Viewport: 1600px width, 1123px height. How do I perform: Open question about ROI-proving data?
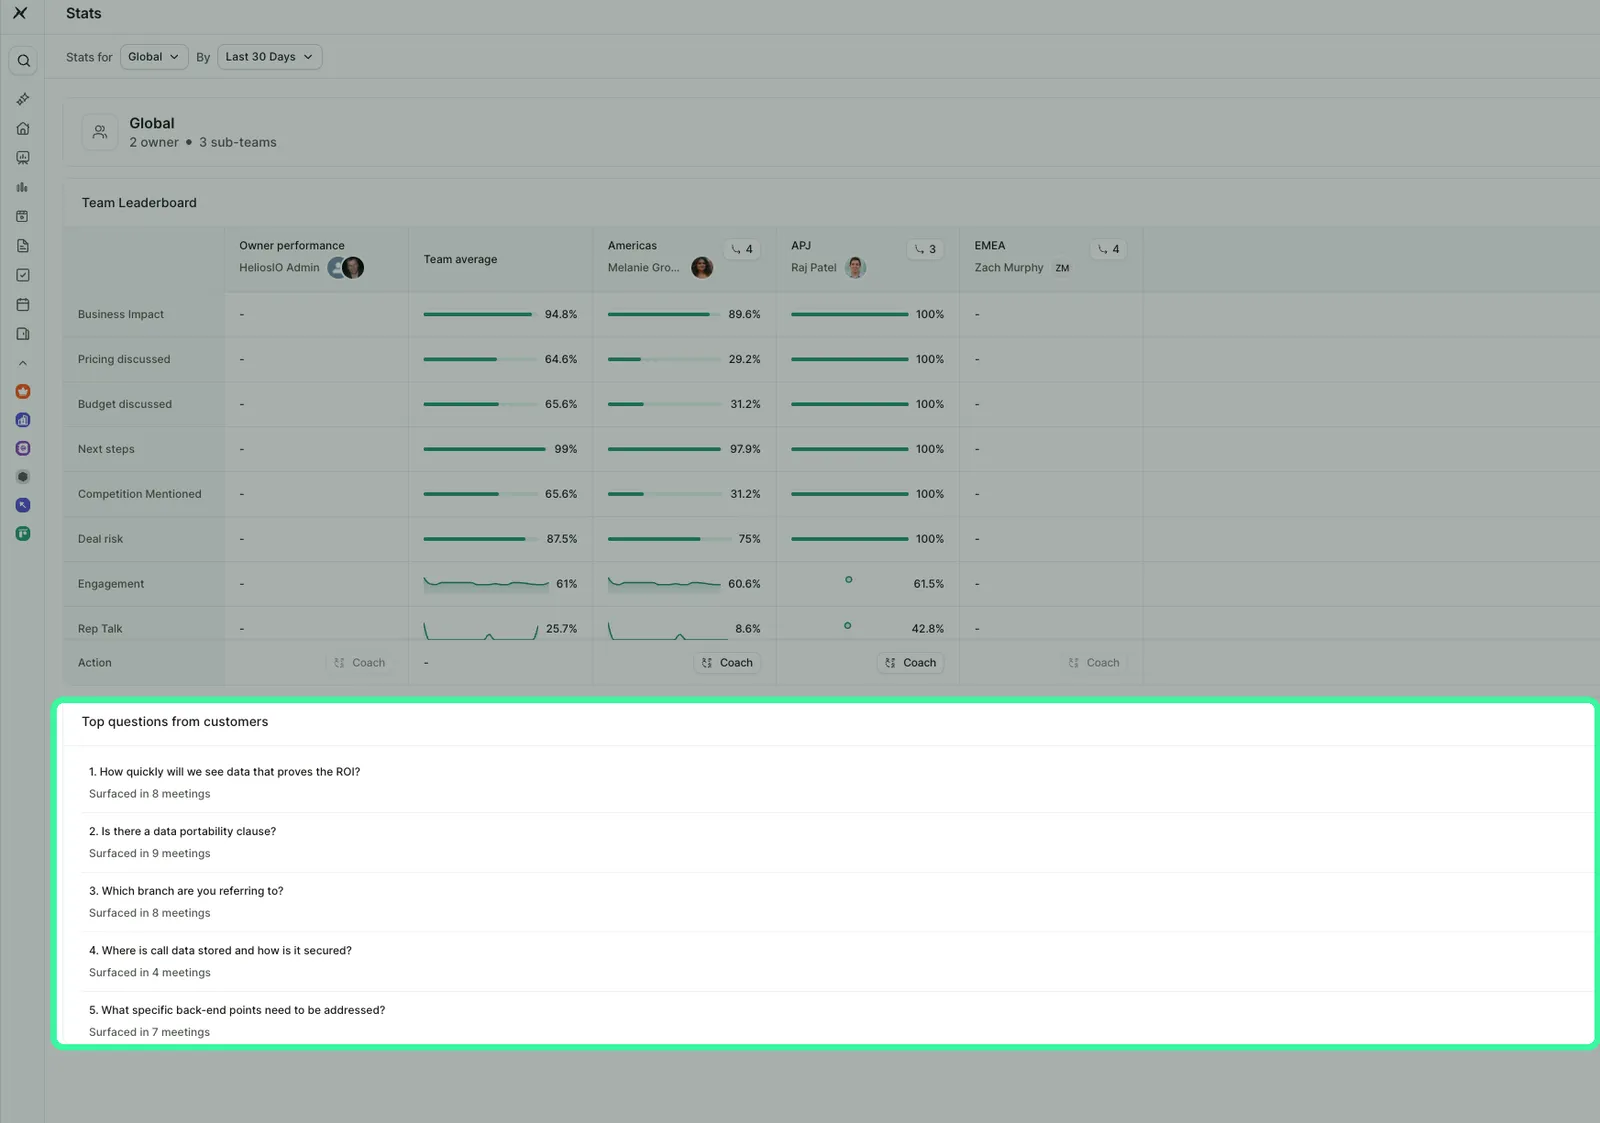225,772
